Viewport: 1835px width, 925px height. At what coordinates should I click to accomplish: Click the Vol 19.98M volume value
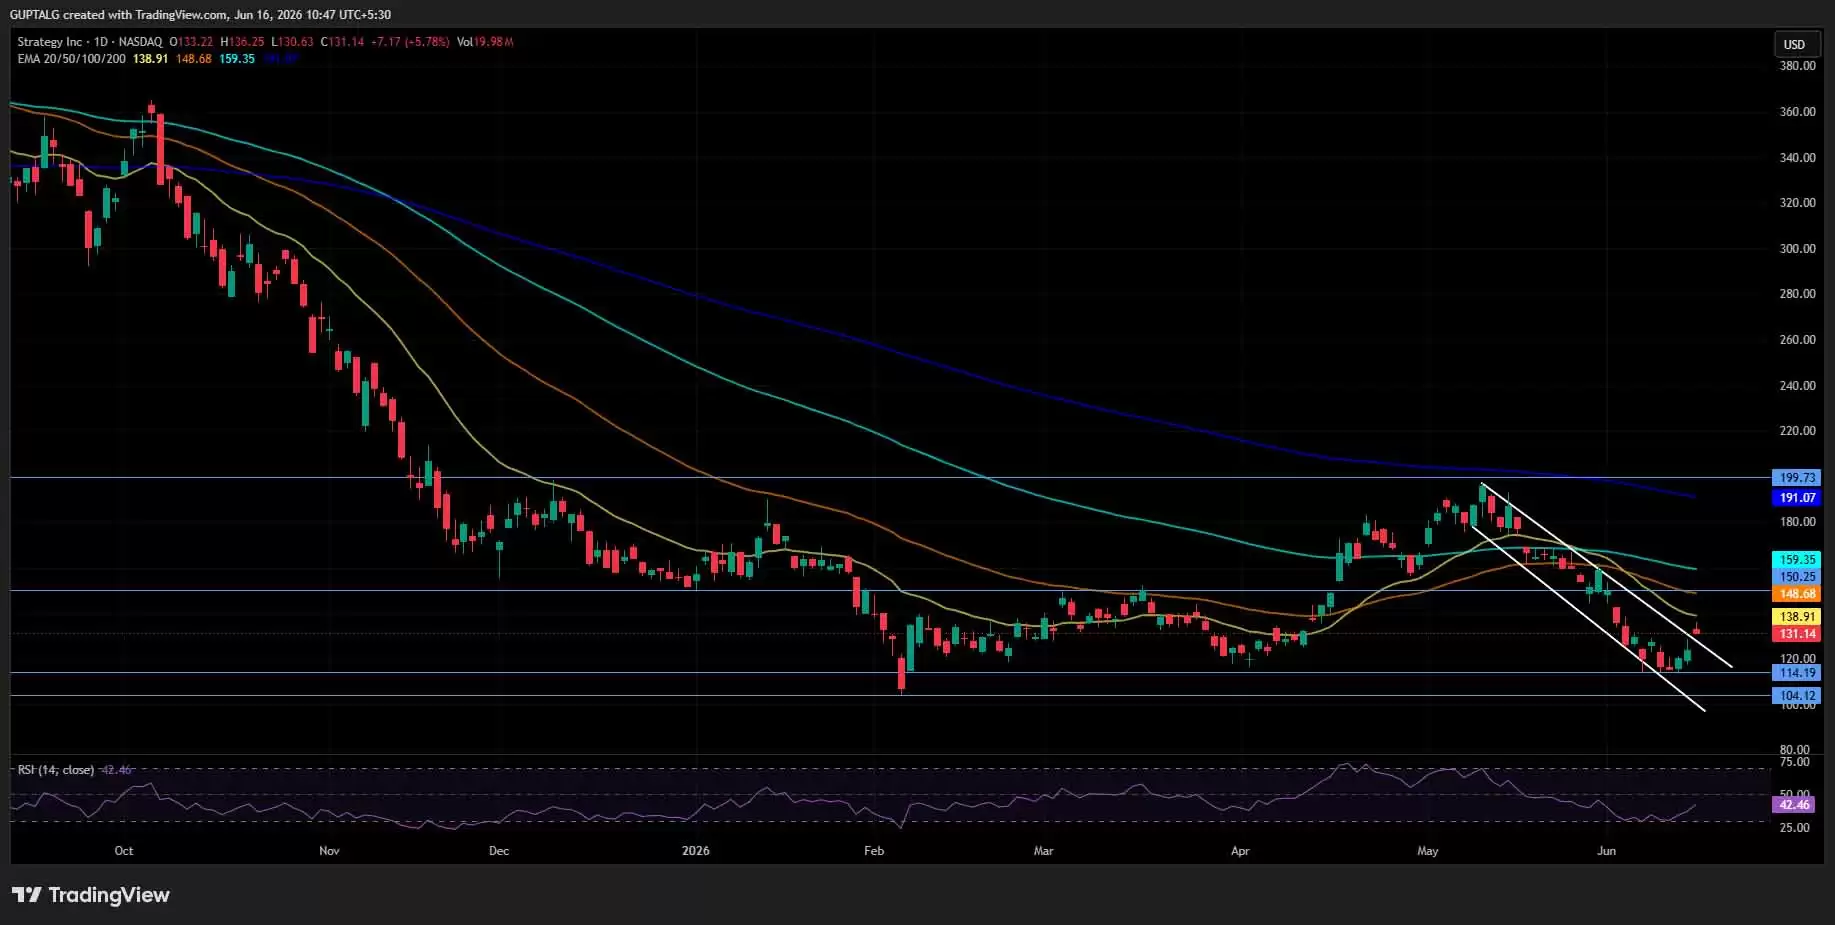(x=485, y=42)
